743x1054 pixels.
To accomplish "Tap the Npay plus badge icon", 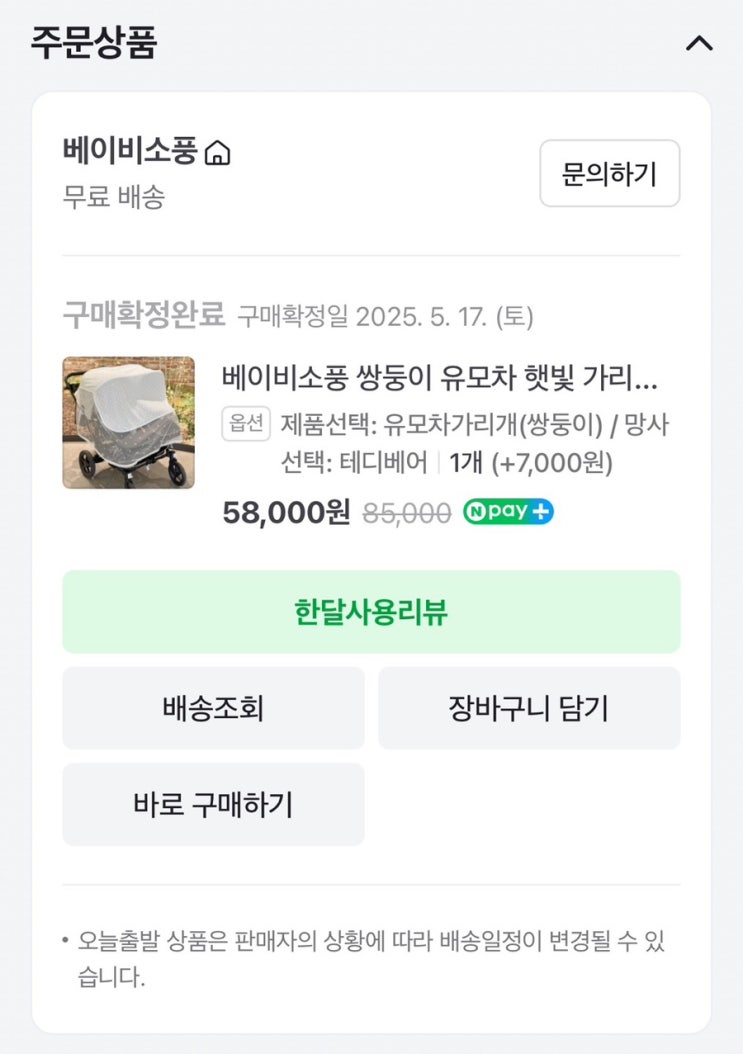I will (x=508, y=512).
